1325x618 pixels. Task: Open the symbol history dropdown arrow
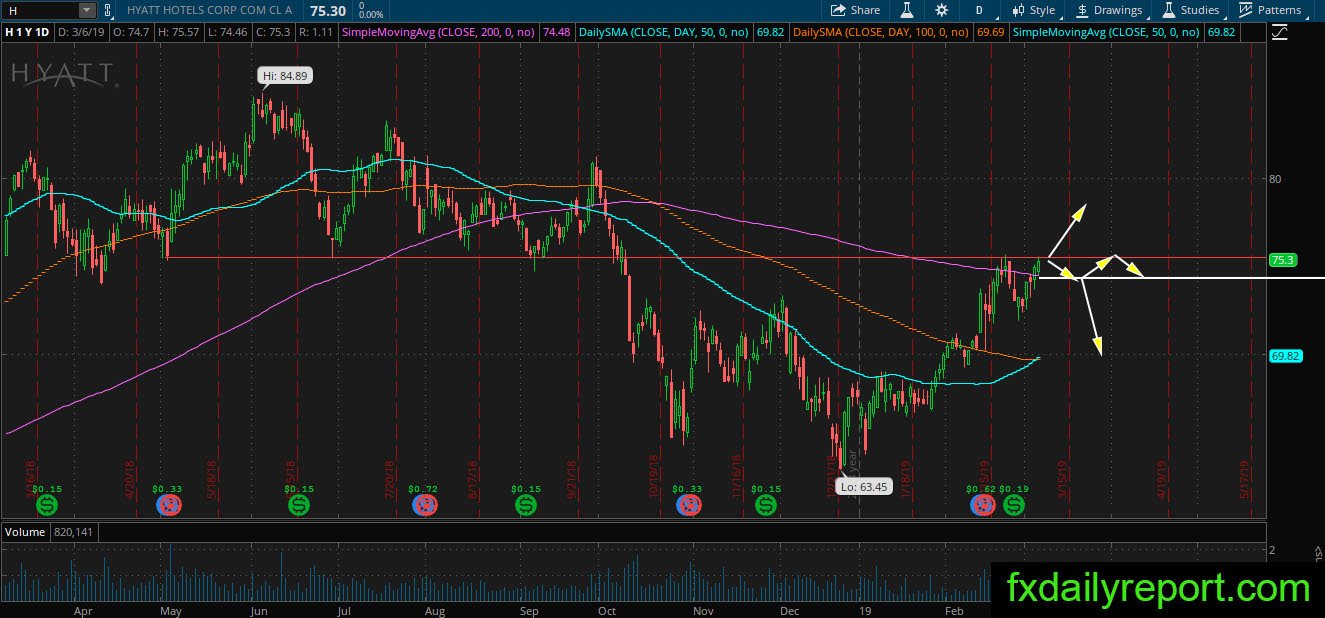tap(87, 10)
